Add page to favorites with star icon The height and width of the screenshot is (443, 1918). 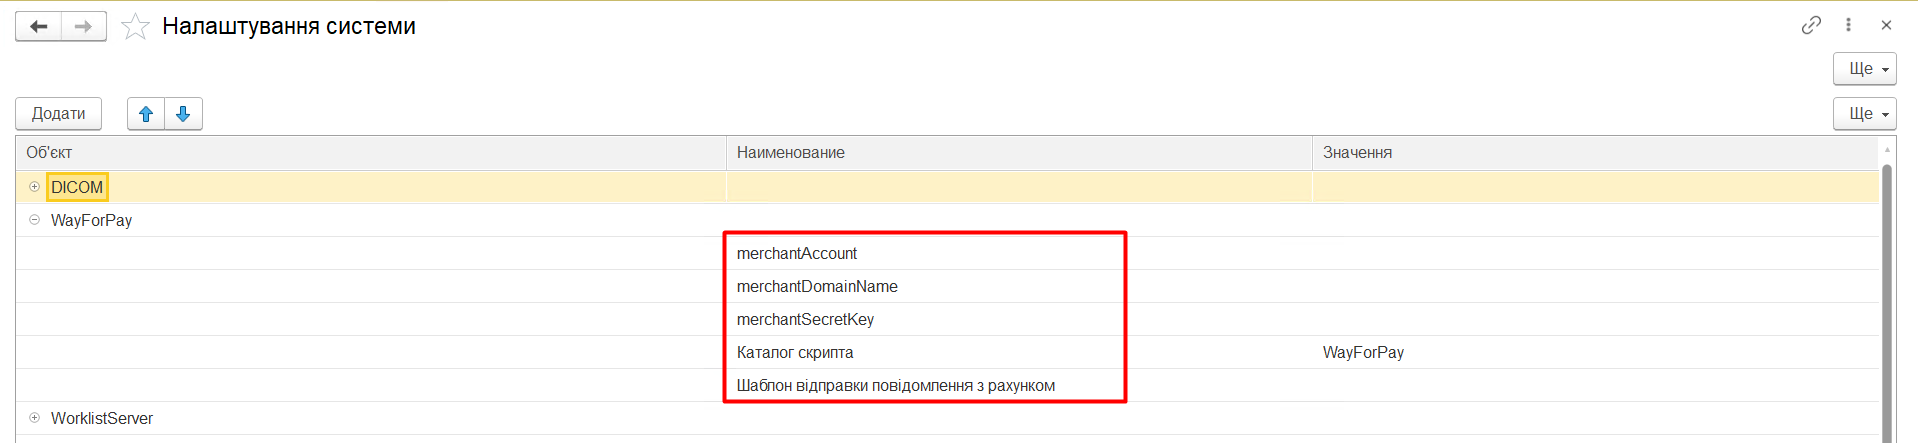coord(135,27)
